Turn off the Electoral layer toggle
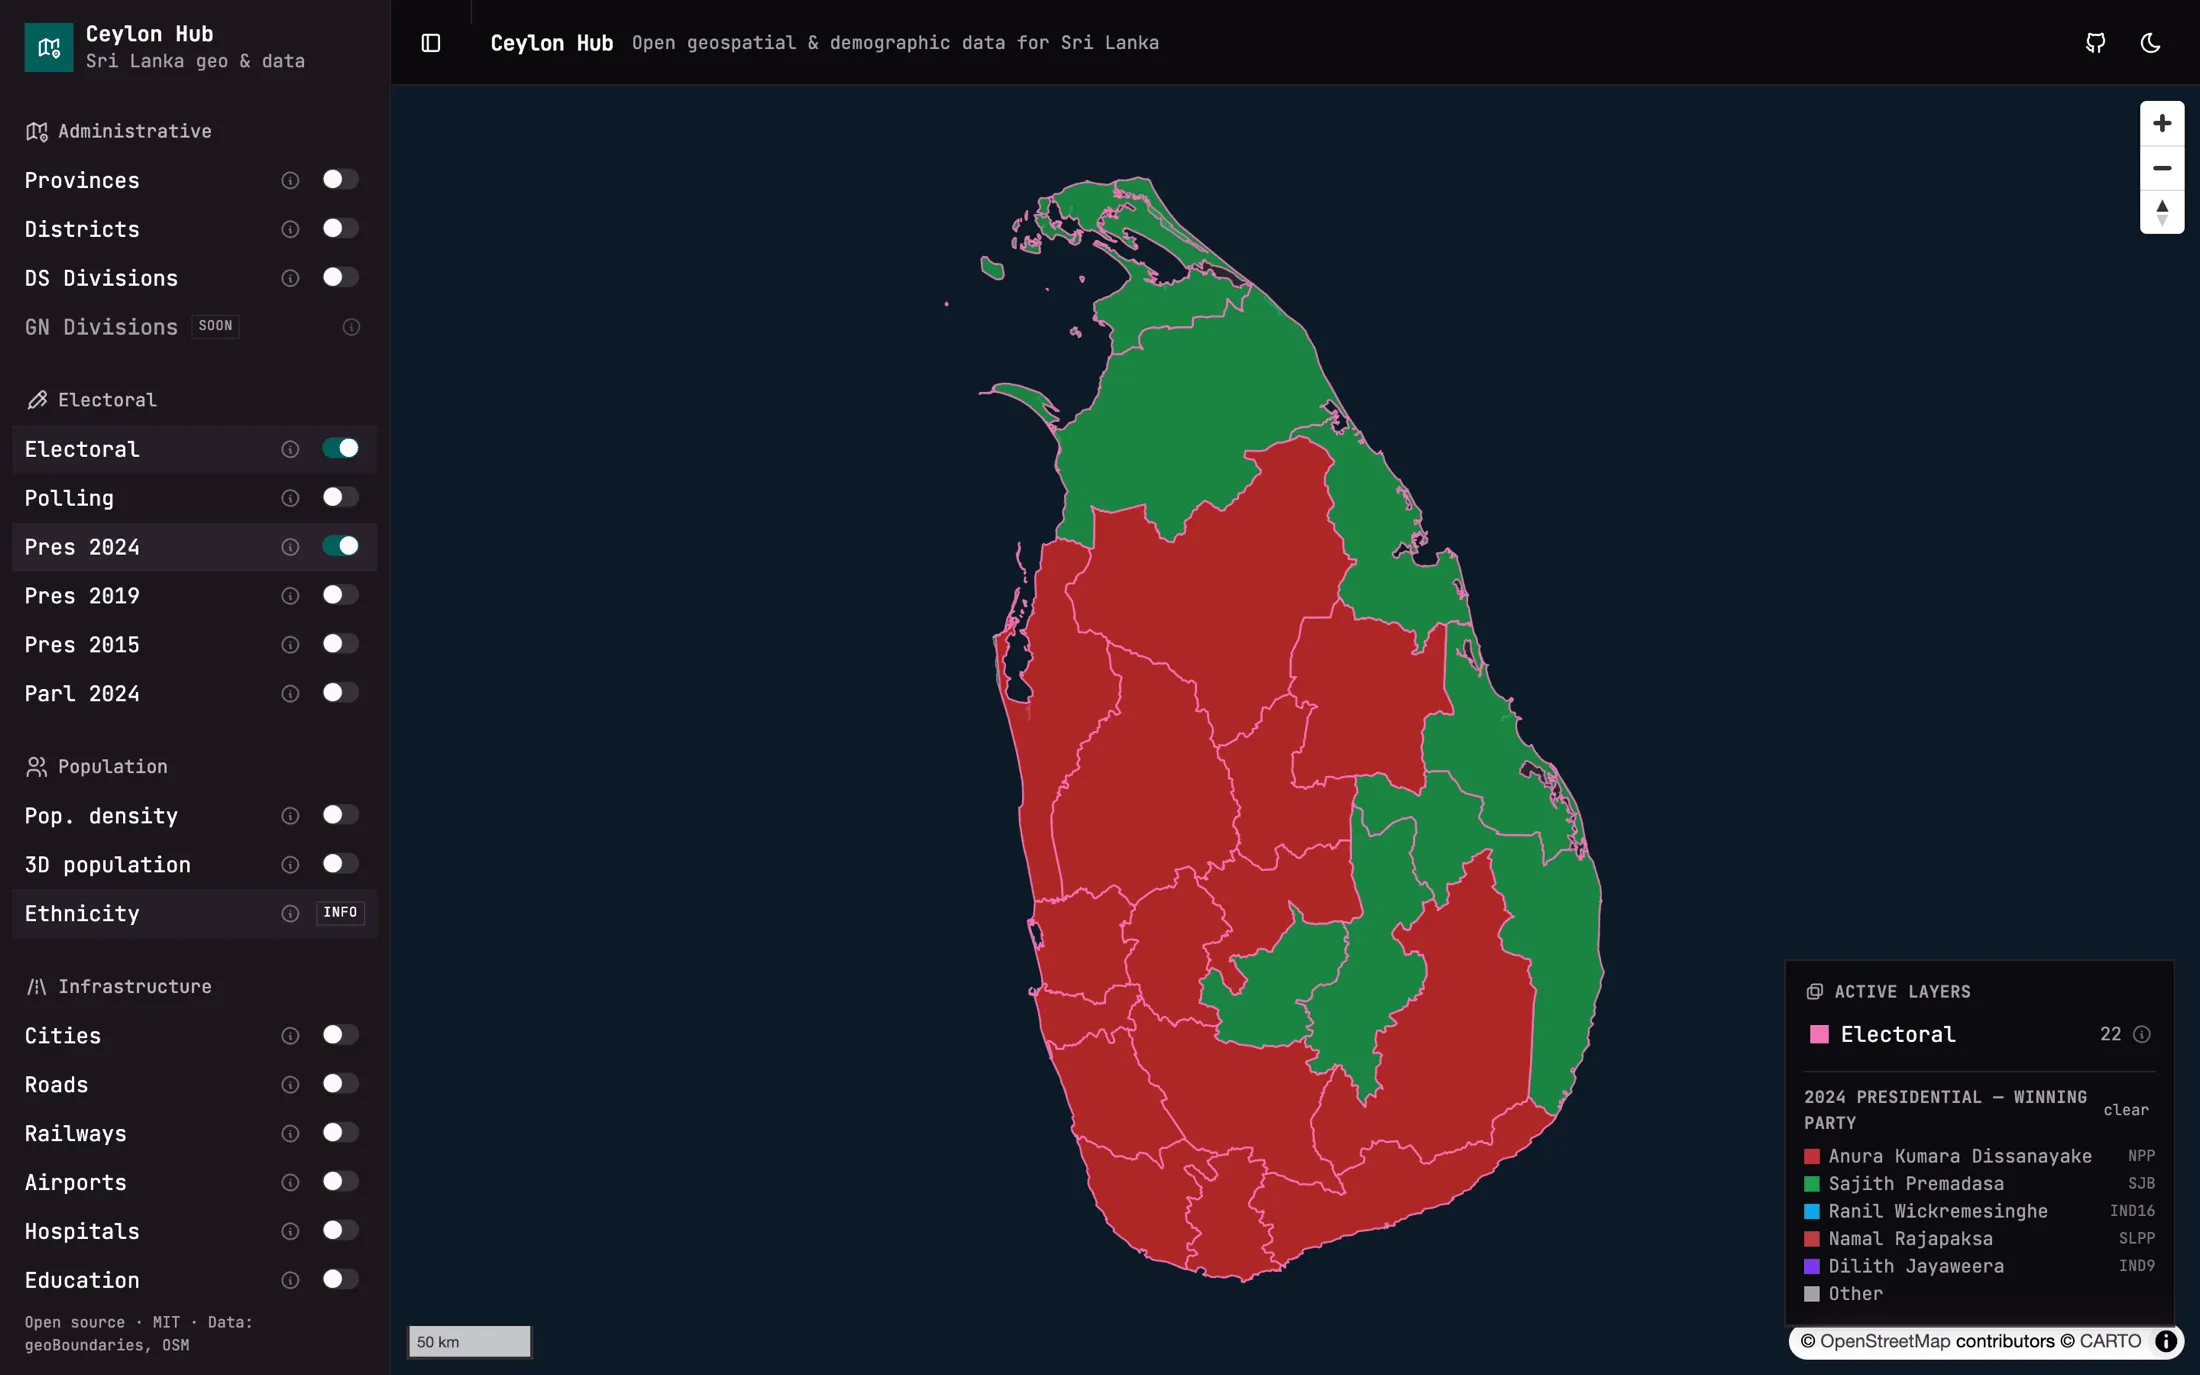Screen dimensions: 2200x1375 tap(340, 448)
